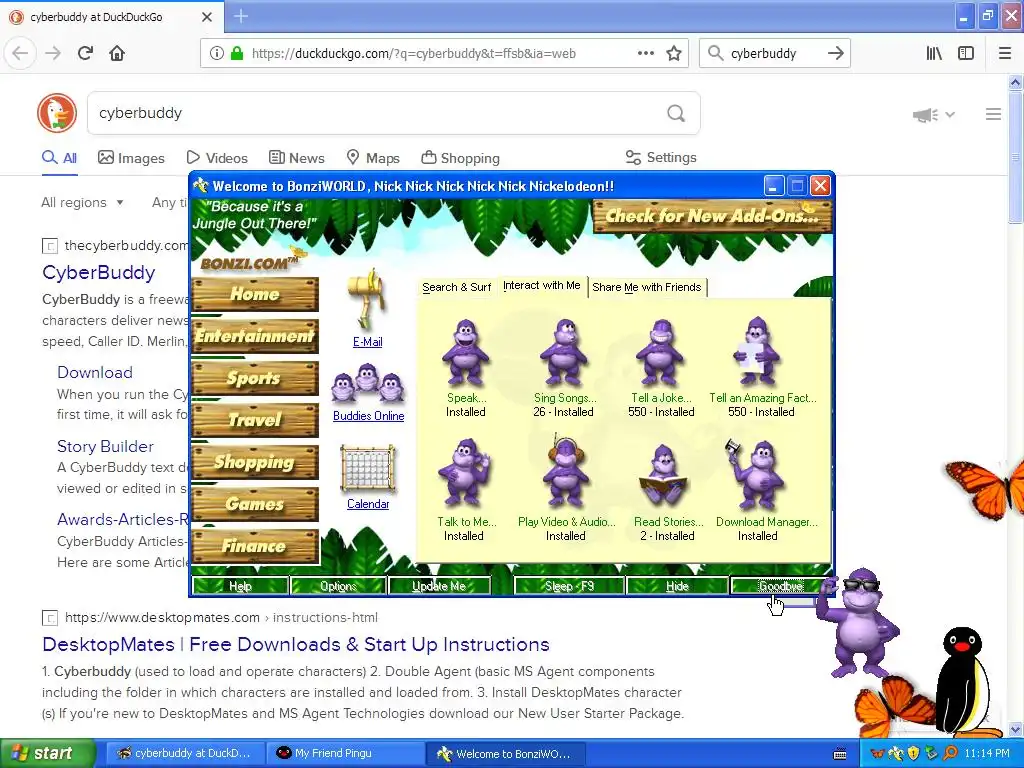The width and height of the screenshot is (1024, 768).
Task: Click the Travel wooden sign button
Action: point(255,420)
